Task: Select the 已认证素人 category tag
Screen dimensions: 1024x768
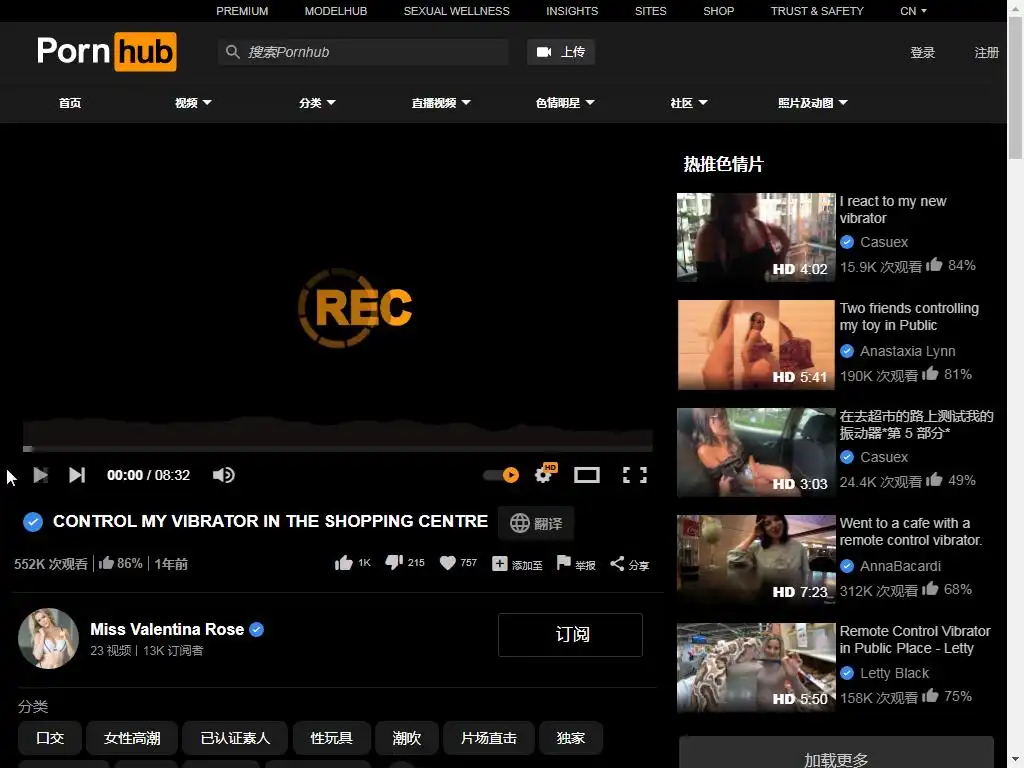Action: (x=235, y=738)
